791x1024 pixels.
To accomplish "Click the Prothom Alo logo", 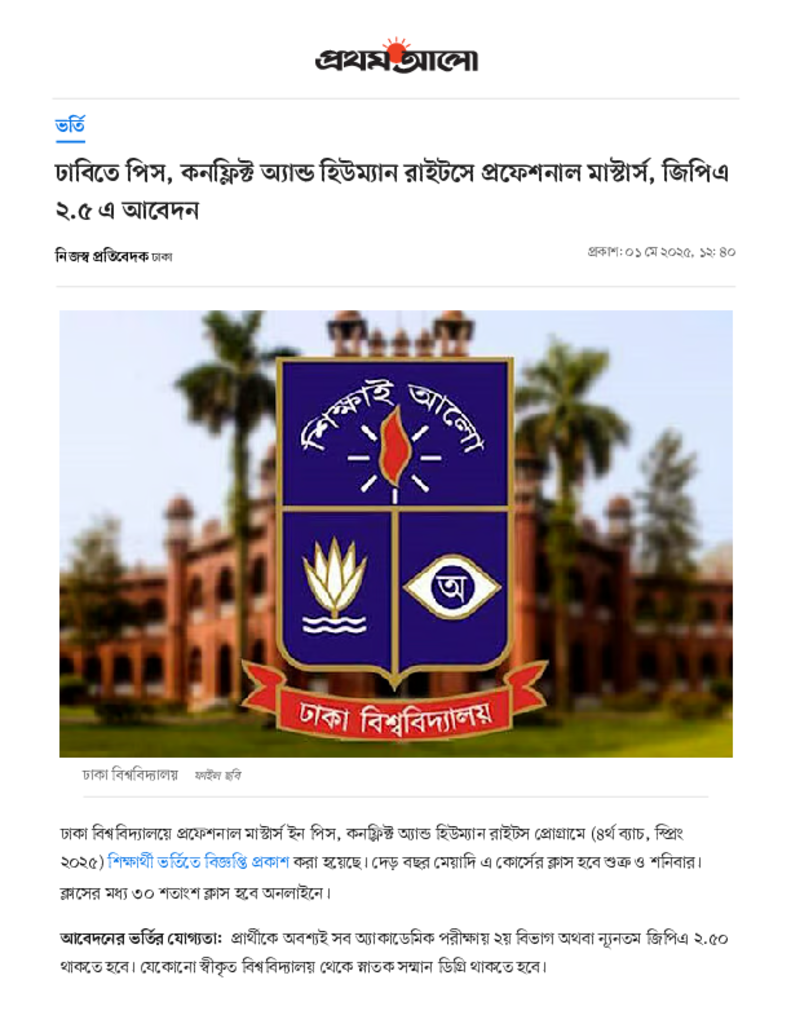I will (396, 56).
